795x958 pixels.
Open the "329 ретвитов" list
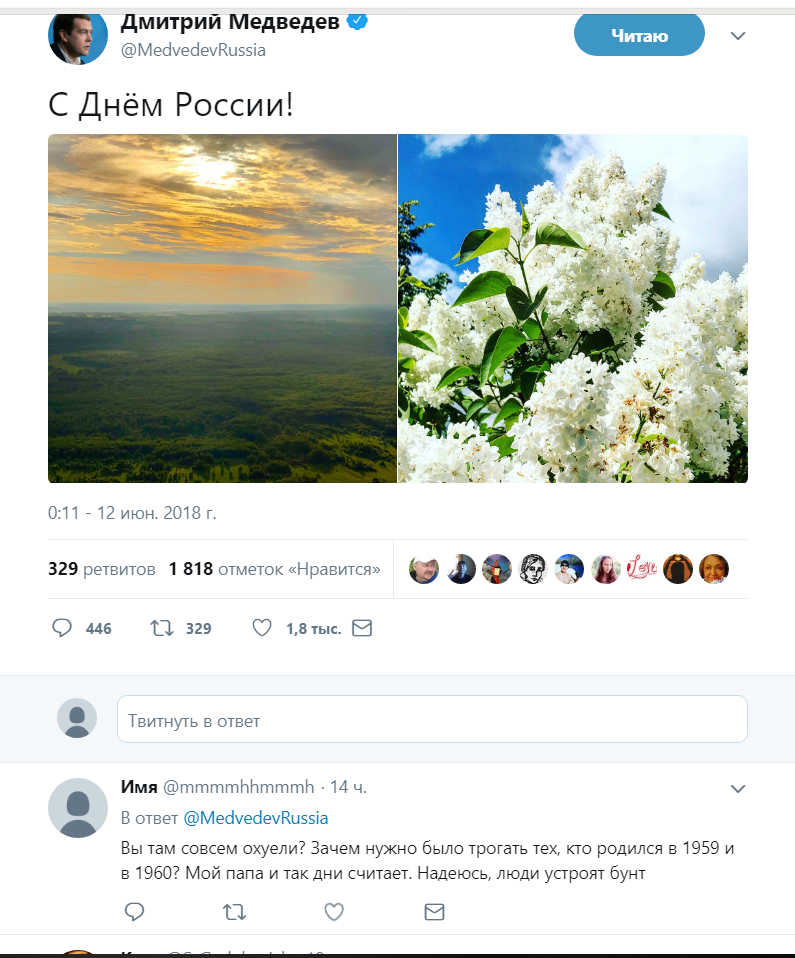tap(102, 569)
